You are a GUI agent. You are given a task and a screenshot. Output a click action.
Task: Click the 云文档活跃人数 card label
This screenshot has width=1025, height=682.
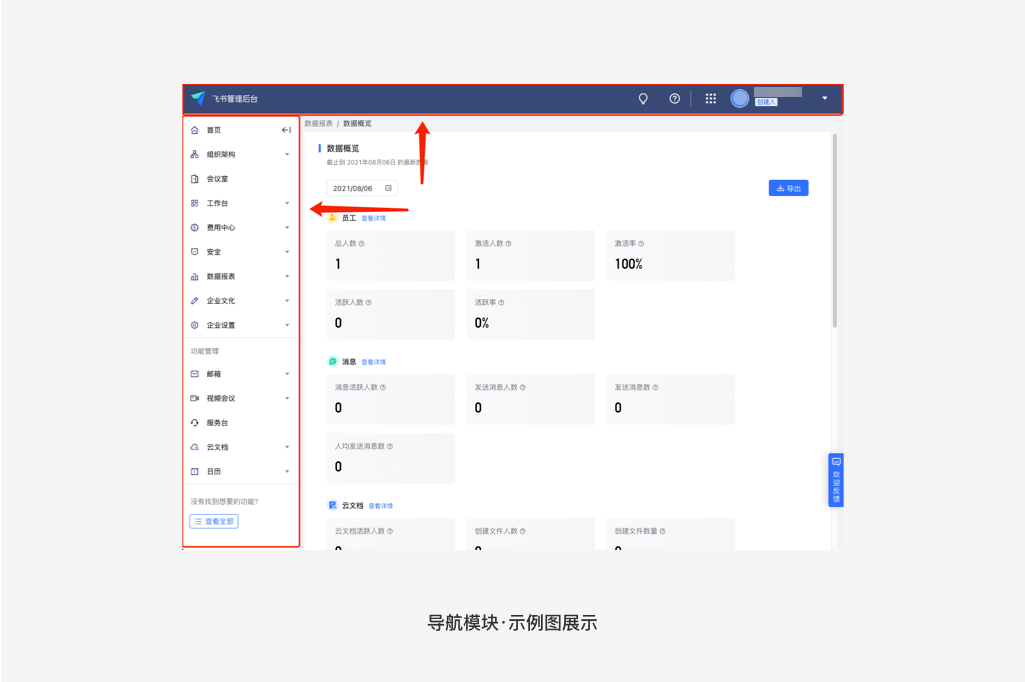(360, 531)
